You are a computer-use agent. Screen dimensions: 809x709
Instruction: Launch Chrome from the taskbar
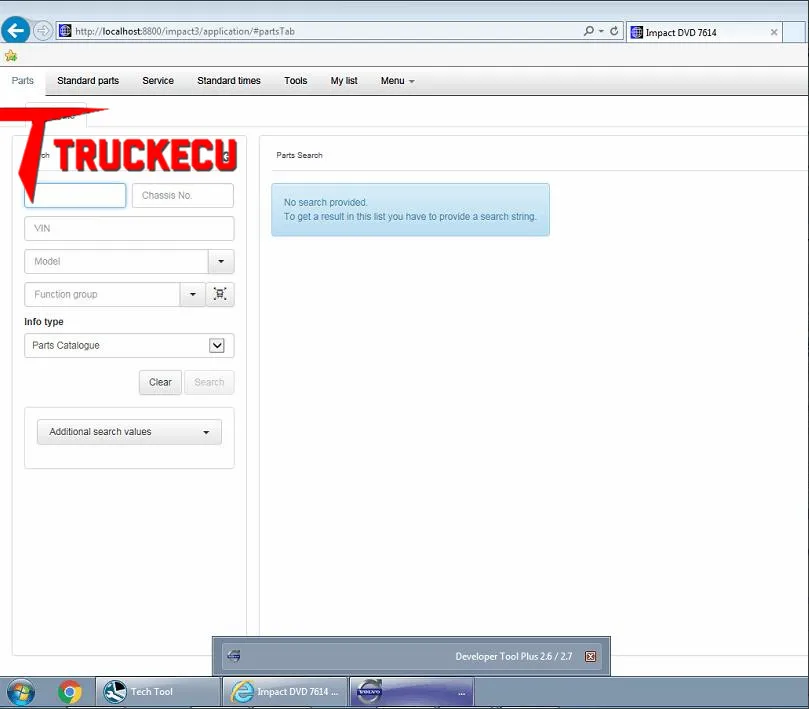[x=70, y=692]
